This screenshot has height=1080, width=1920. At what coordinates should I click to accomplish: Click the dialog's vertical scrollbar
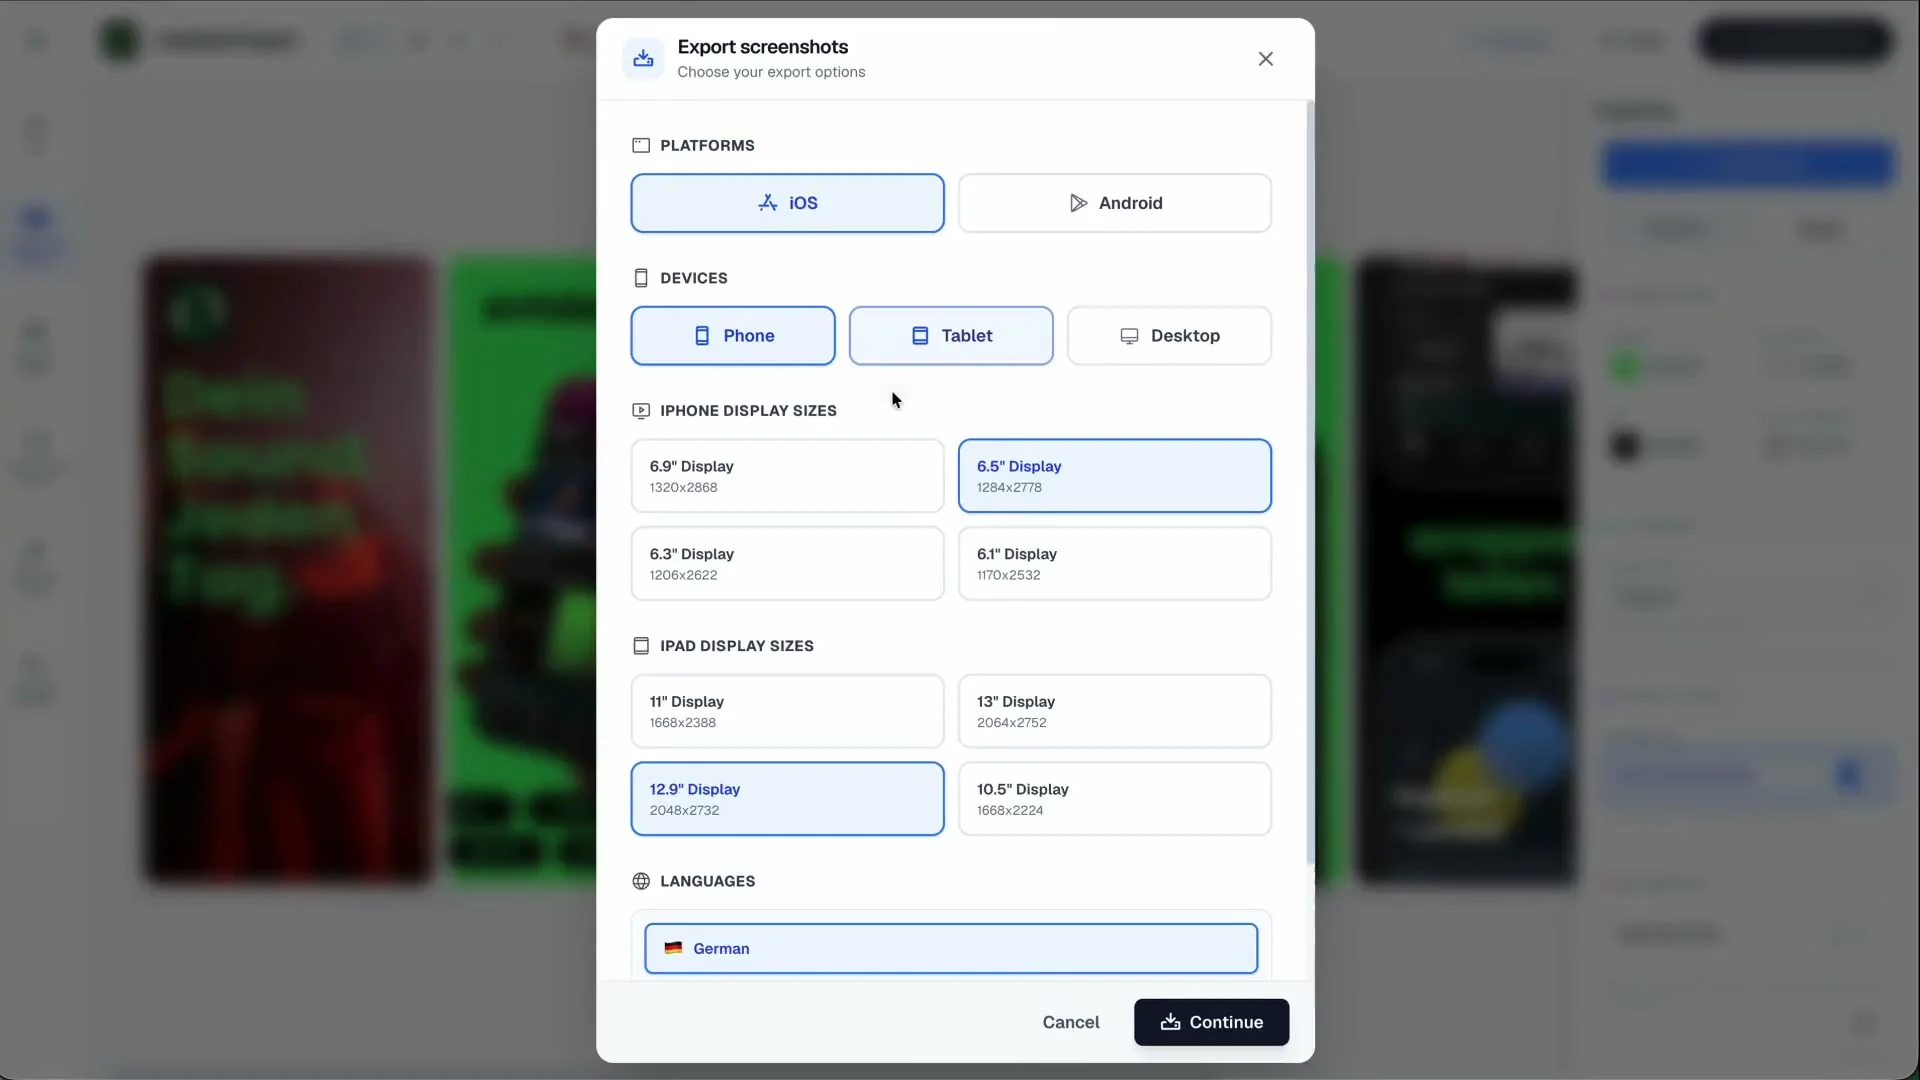point(1310,482)
